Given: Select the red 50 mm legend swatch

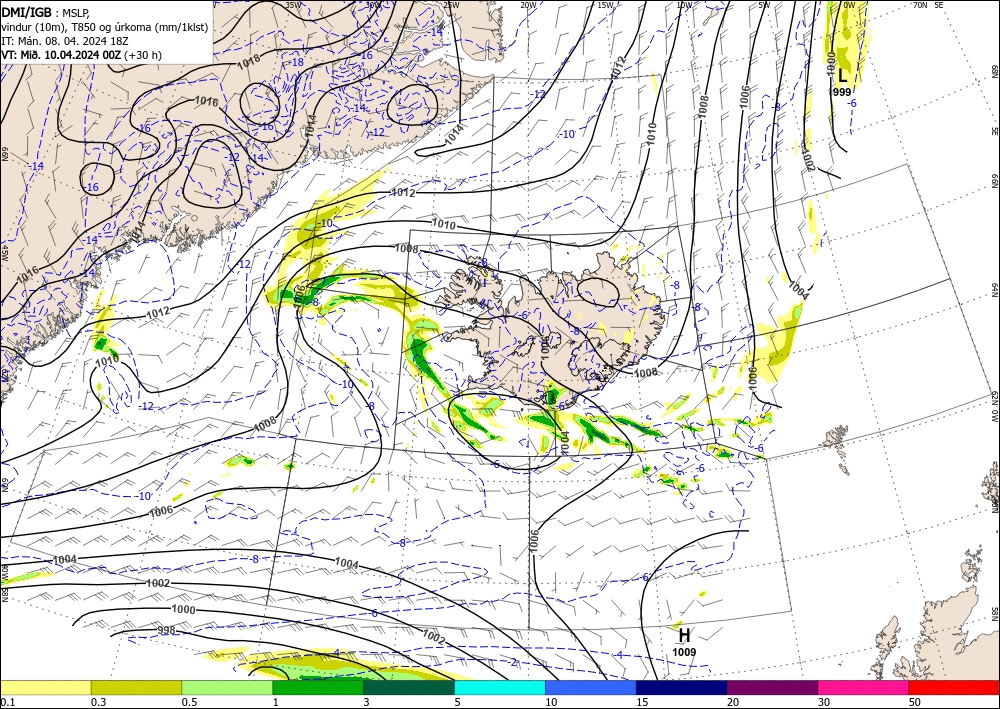Looking at the screenshot, I should [954, 687].
